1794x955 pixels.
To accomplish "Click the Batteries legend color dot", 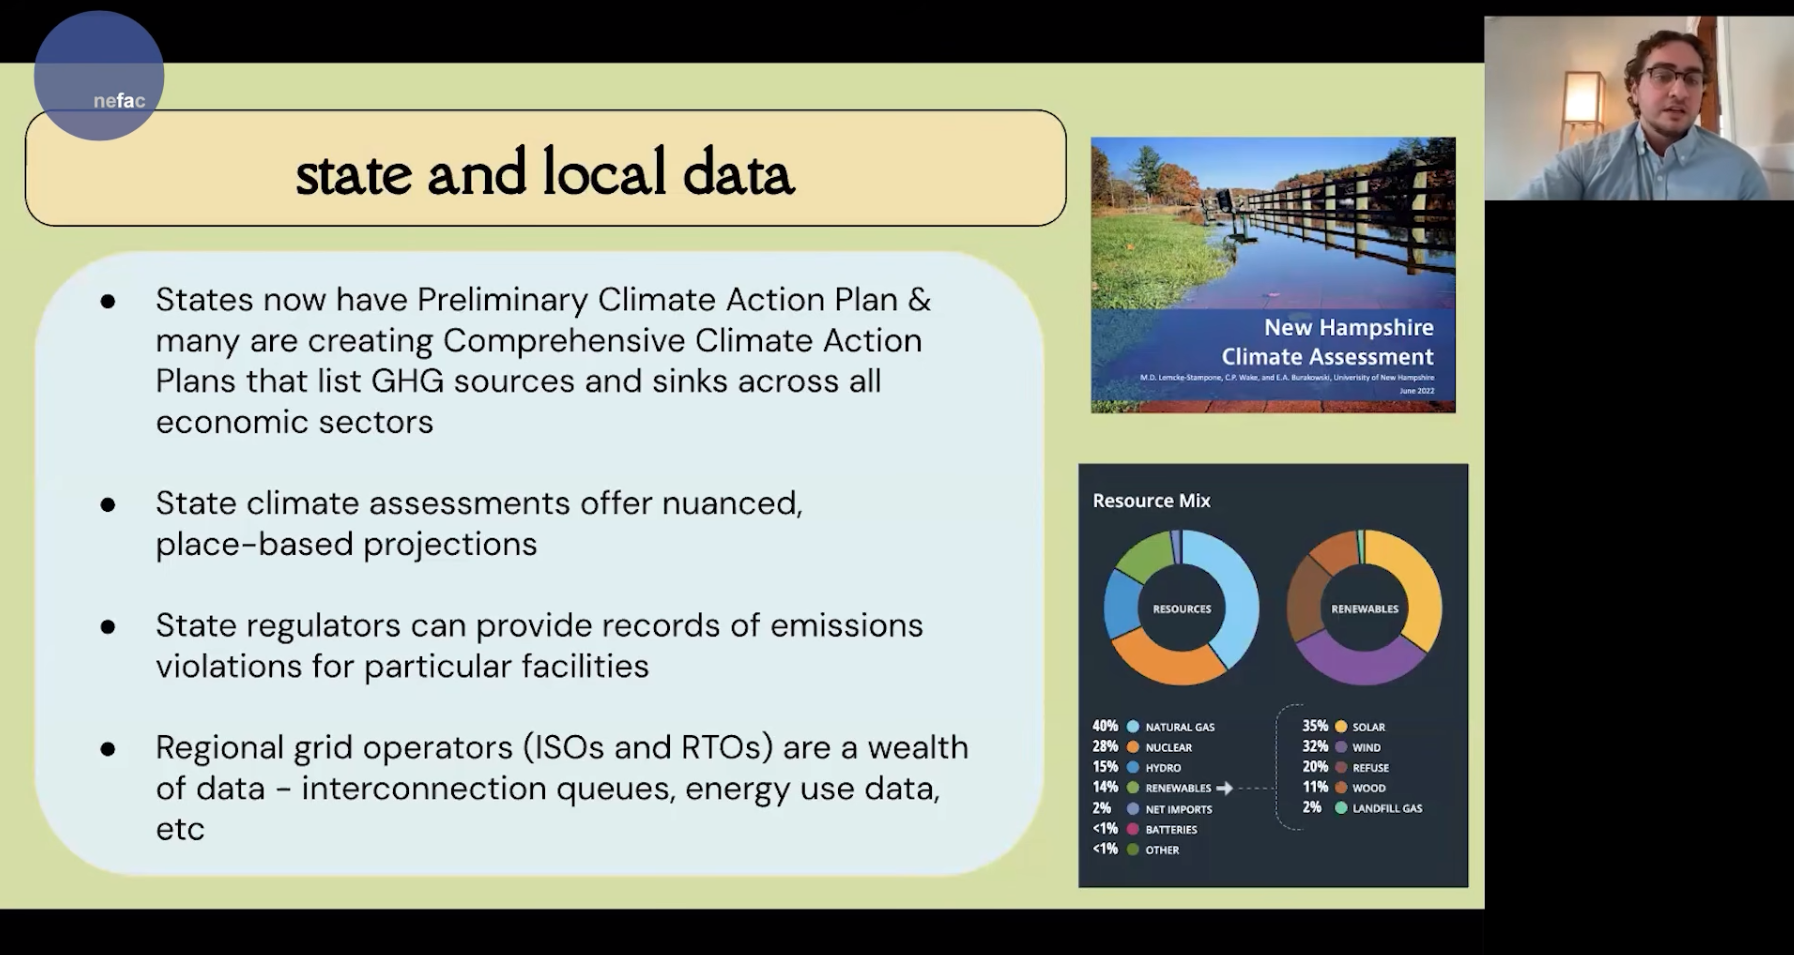I will click(1133, 829).
